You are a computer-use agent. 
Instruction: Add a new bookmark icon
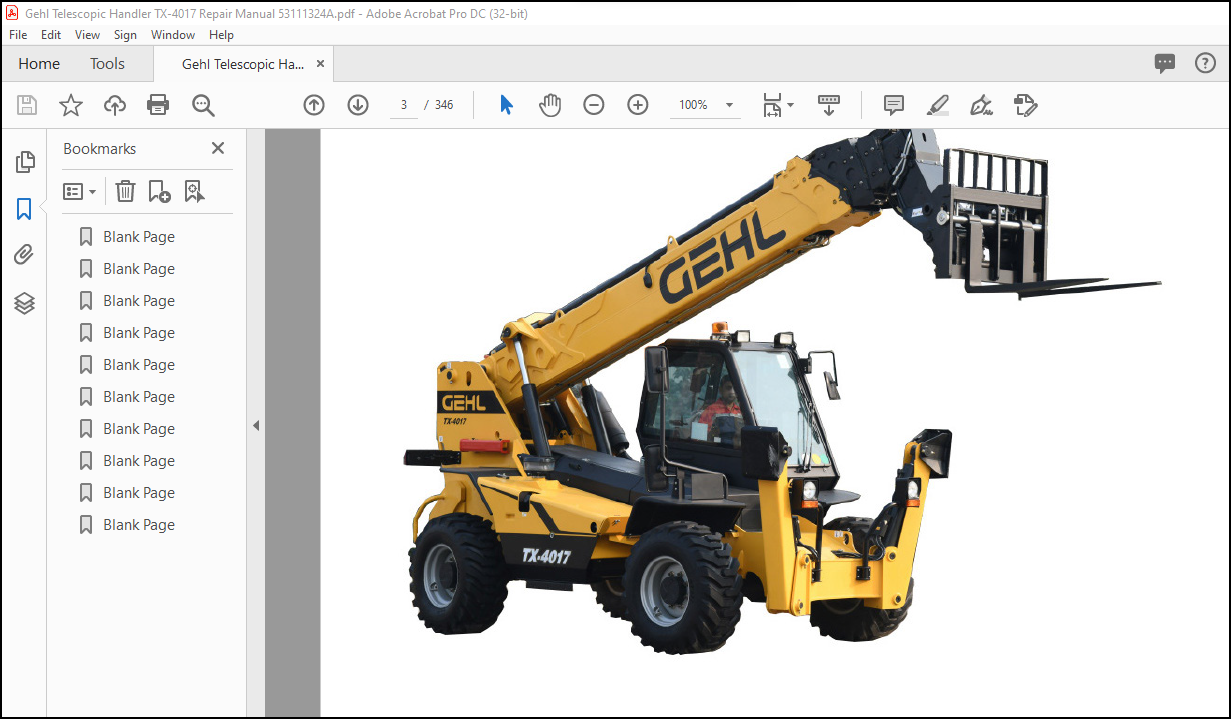tap(159, 191)
